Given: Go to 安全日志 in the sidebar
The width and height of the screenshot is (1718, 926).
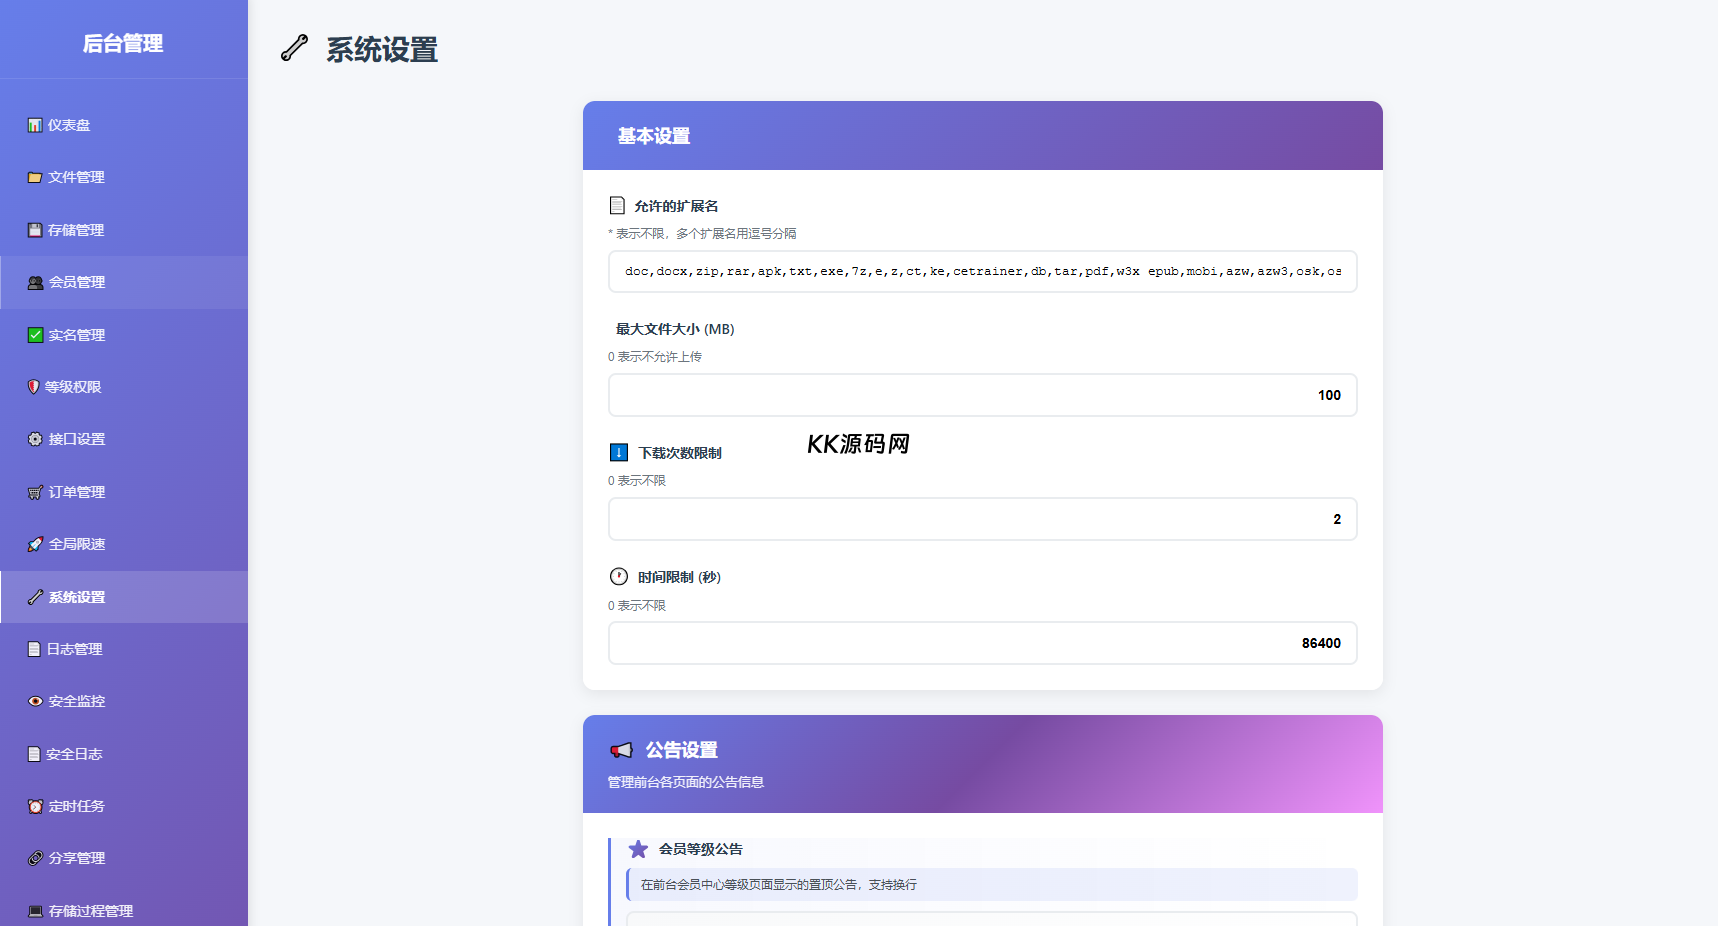Looking at the screenshot, I should (74, 754).
